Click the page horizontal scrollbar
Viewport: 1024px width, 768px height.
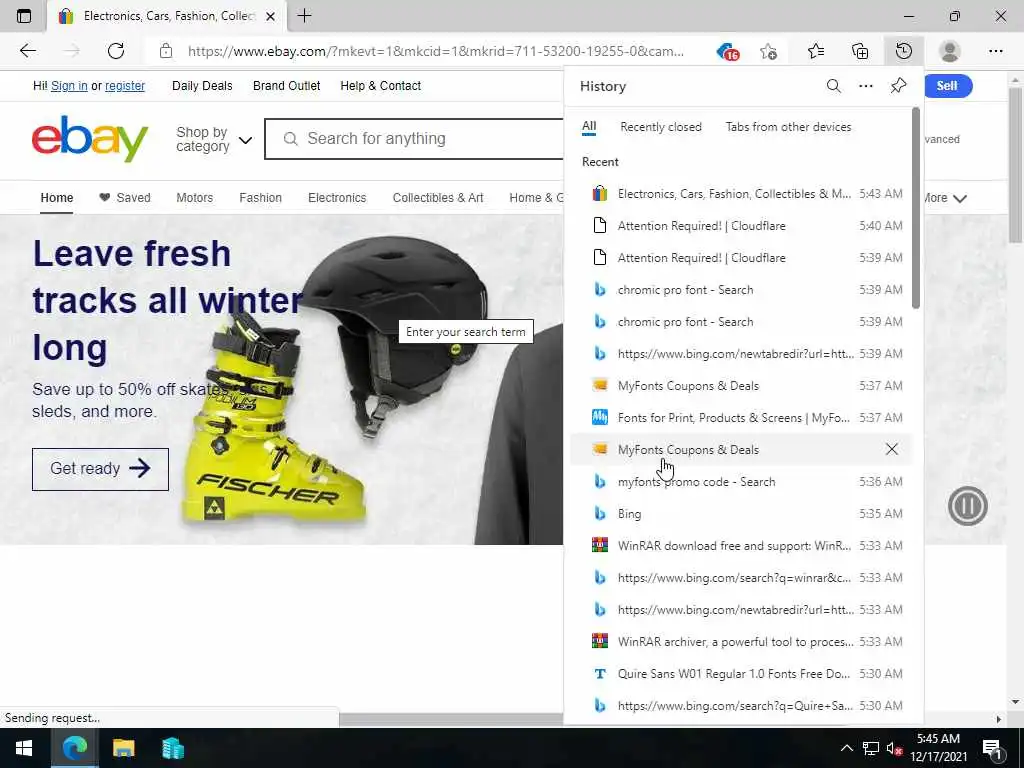pos(451,719)
